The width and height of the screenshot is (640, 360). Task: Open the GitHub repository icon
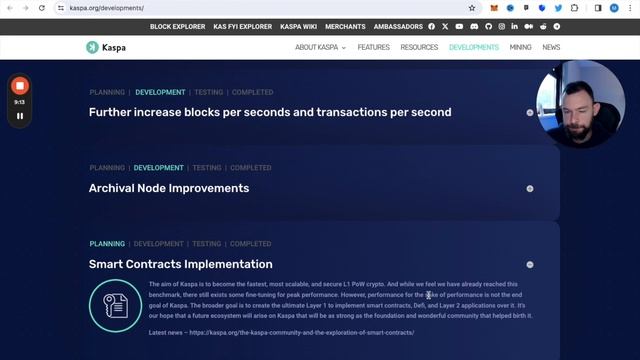[x=489, y=27]
